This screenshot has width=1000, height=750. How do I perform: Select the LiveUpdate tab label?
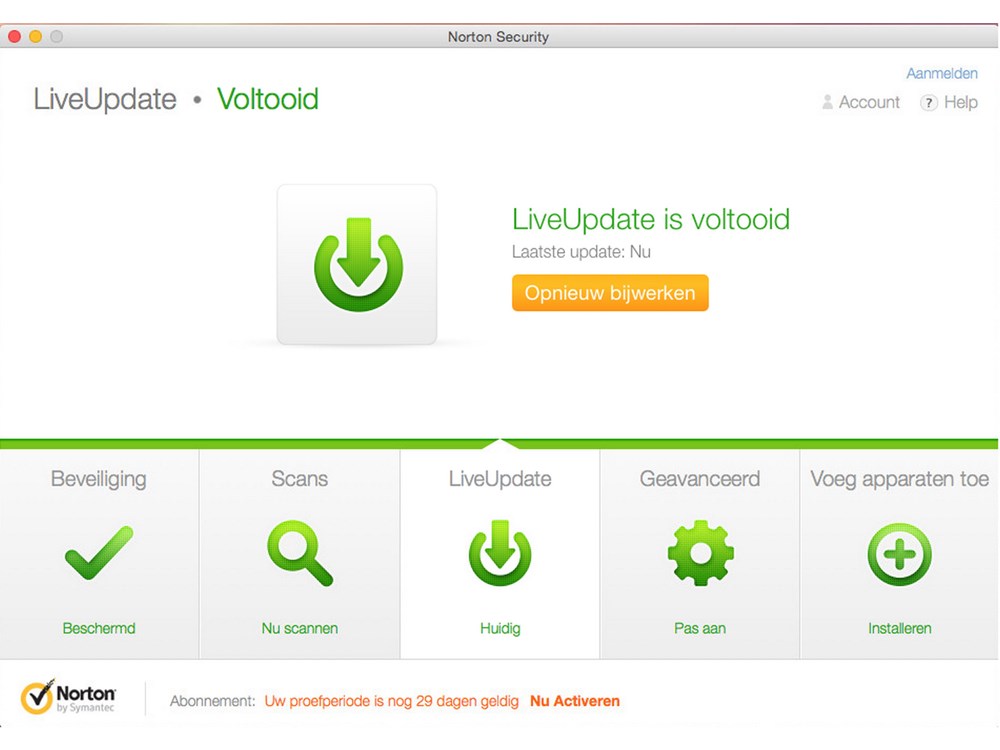pyautogui.click(x=500, y=479)
